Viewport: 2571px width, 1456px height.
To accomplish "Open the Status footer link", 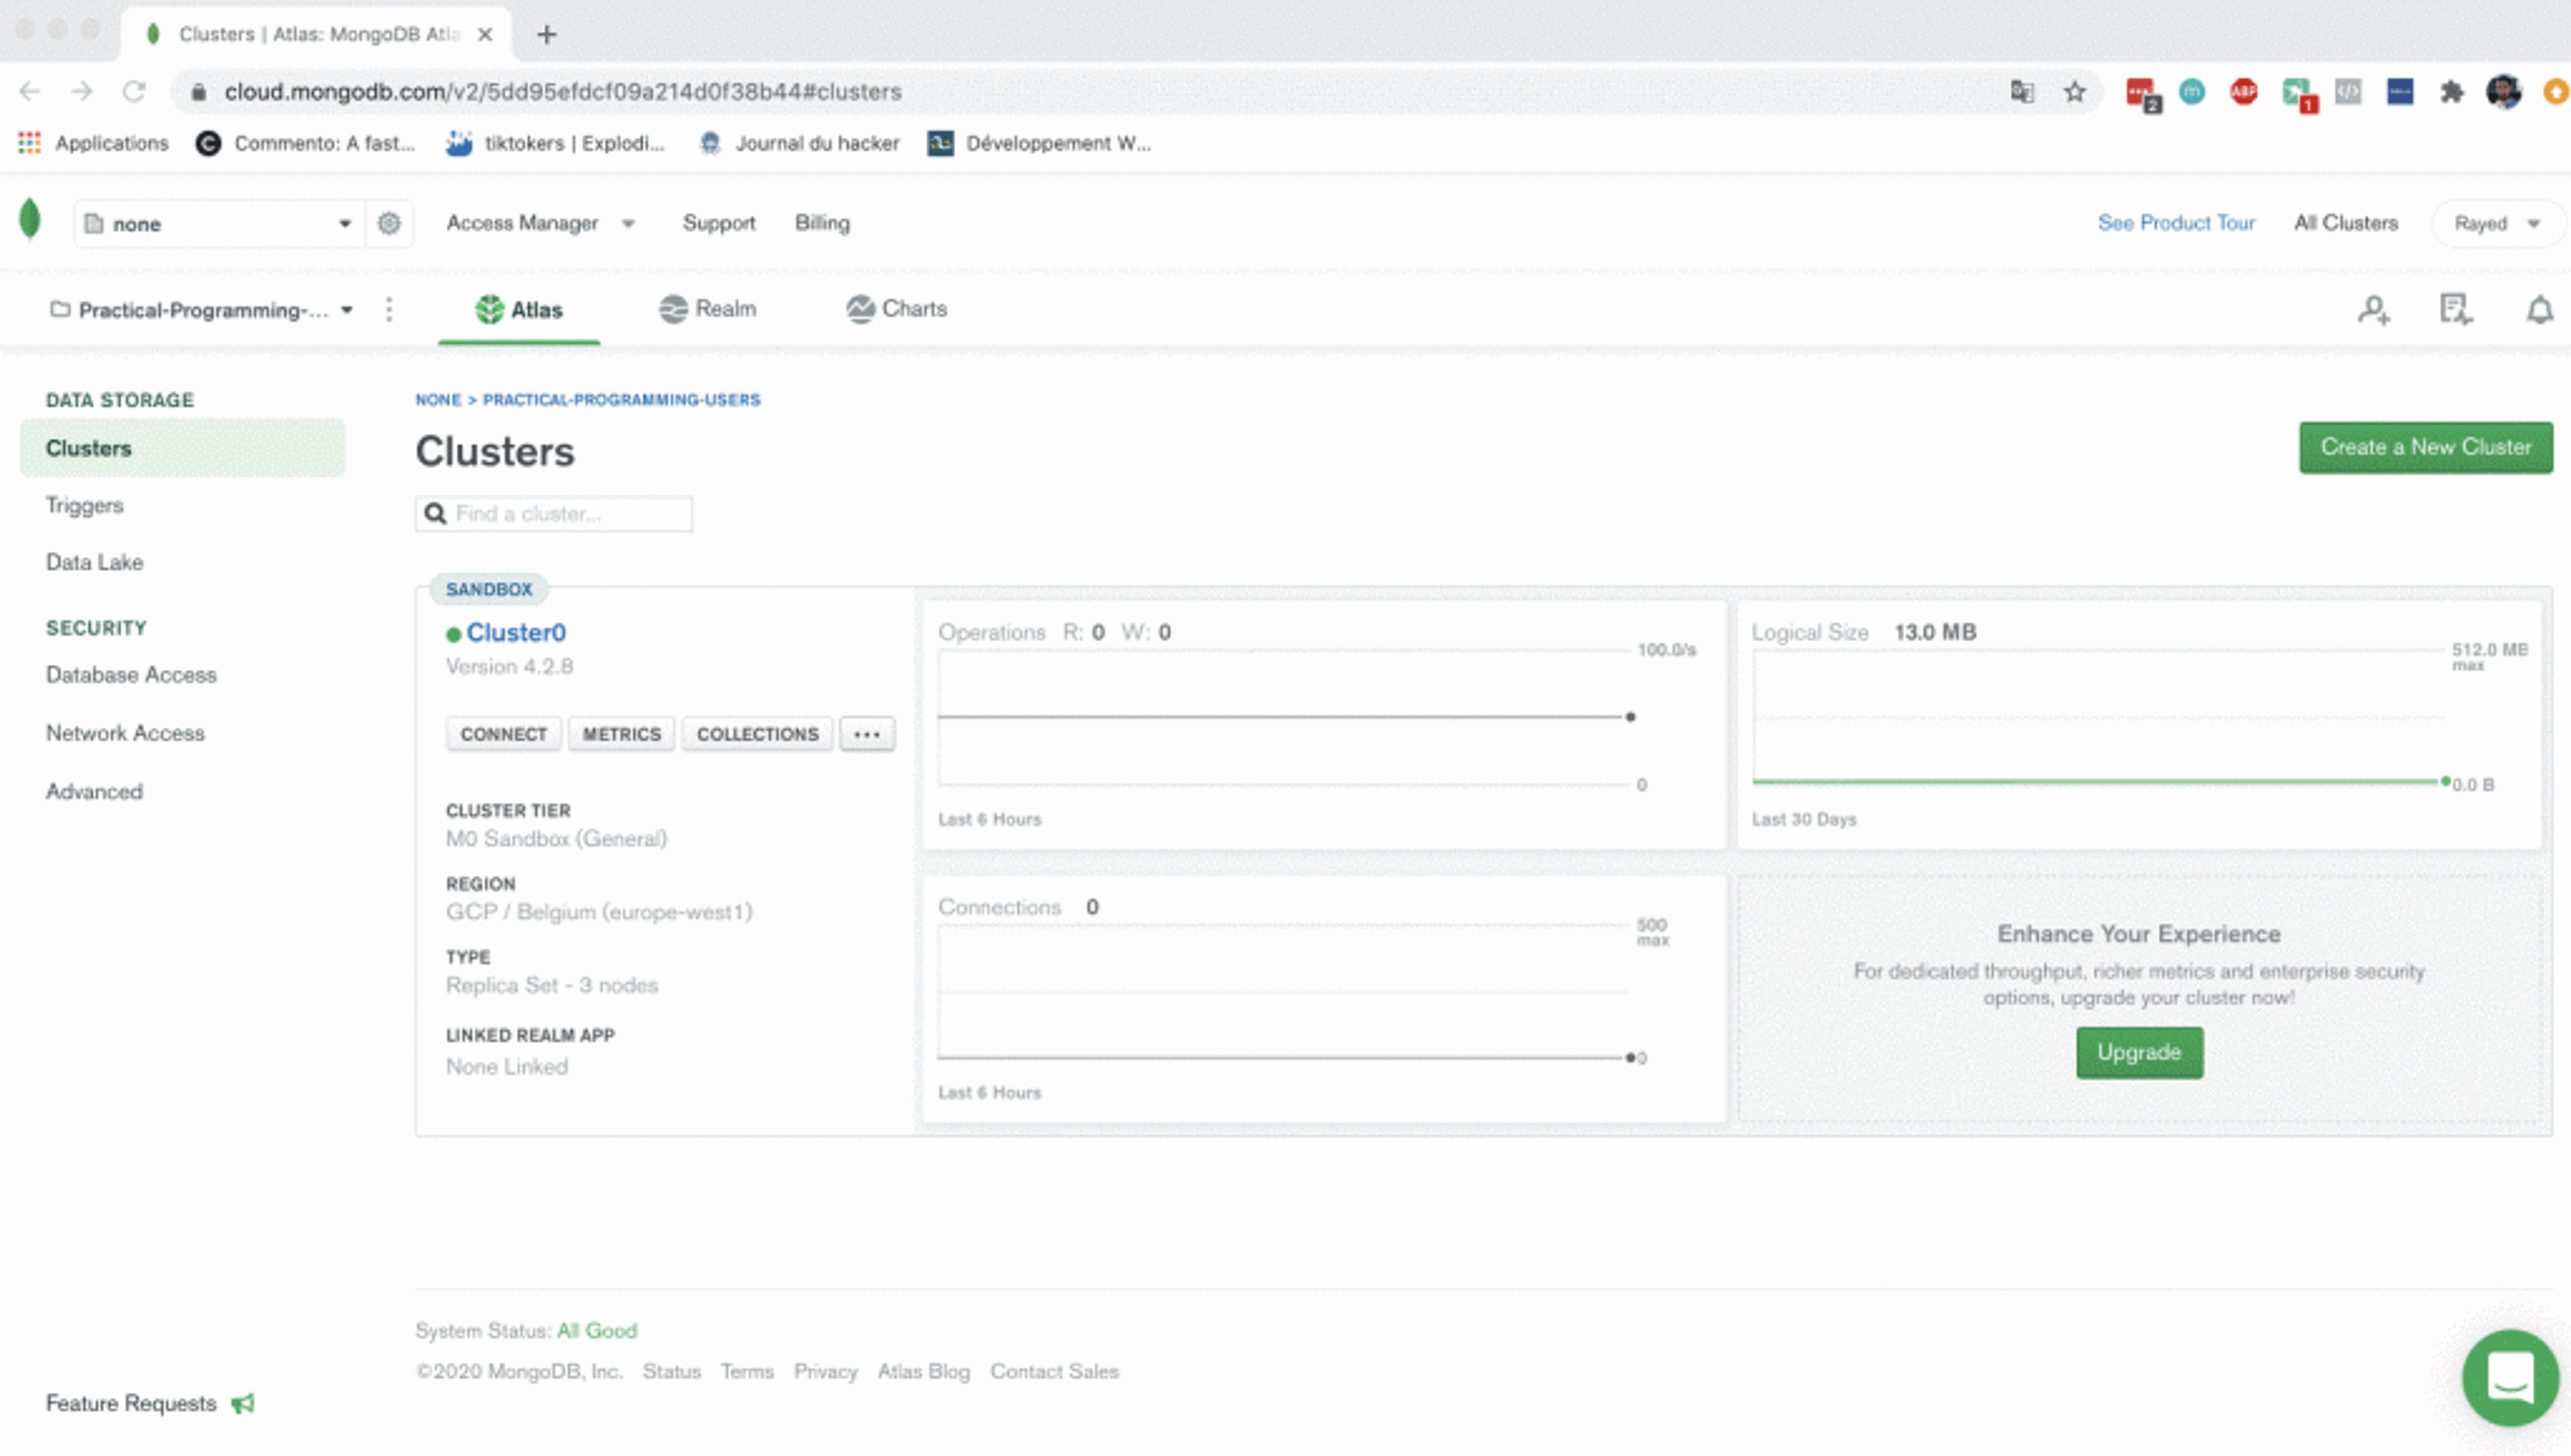I will click(671, 1372).
